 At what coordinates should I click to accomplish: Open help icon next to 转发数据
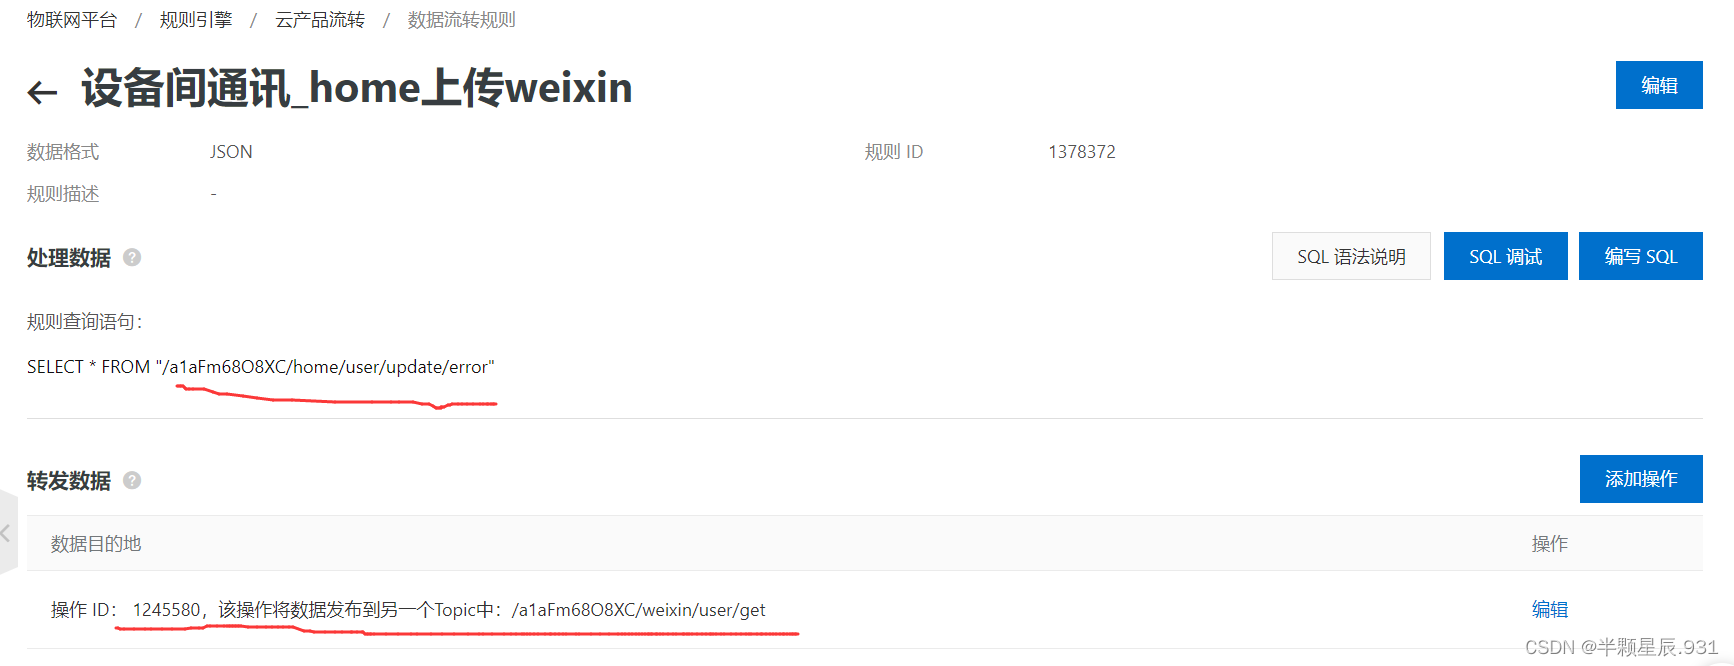click(x=132, y=480)
